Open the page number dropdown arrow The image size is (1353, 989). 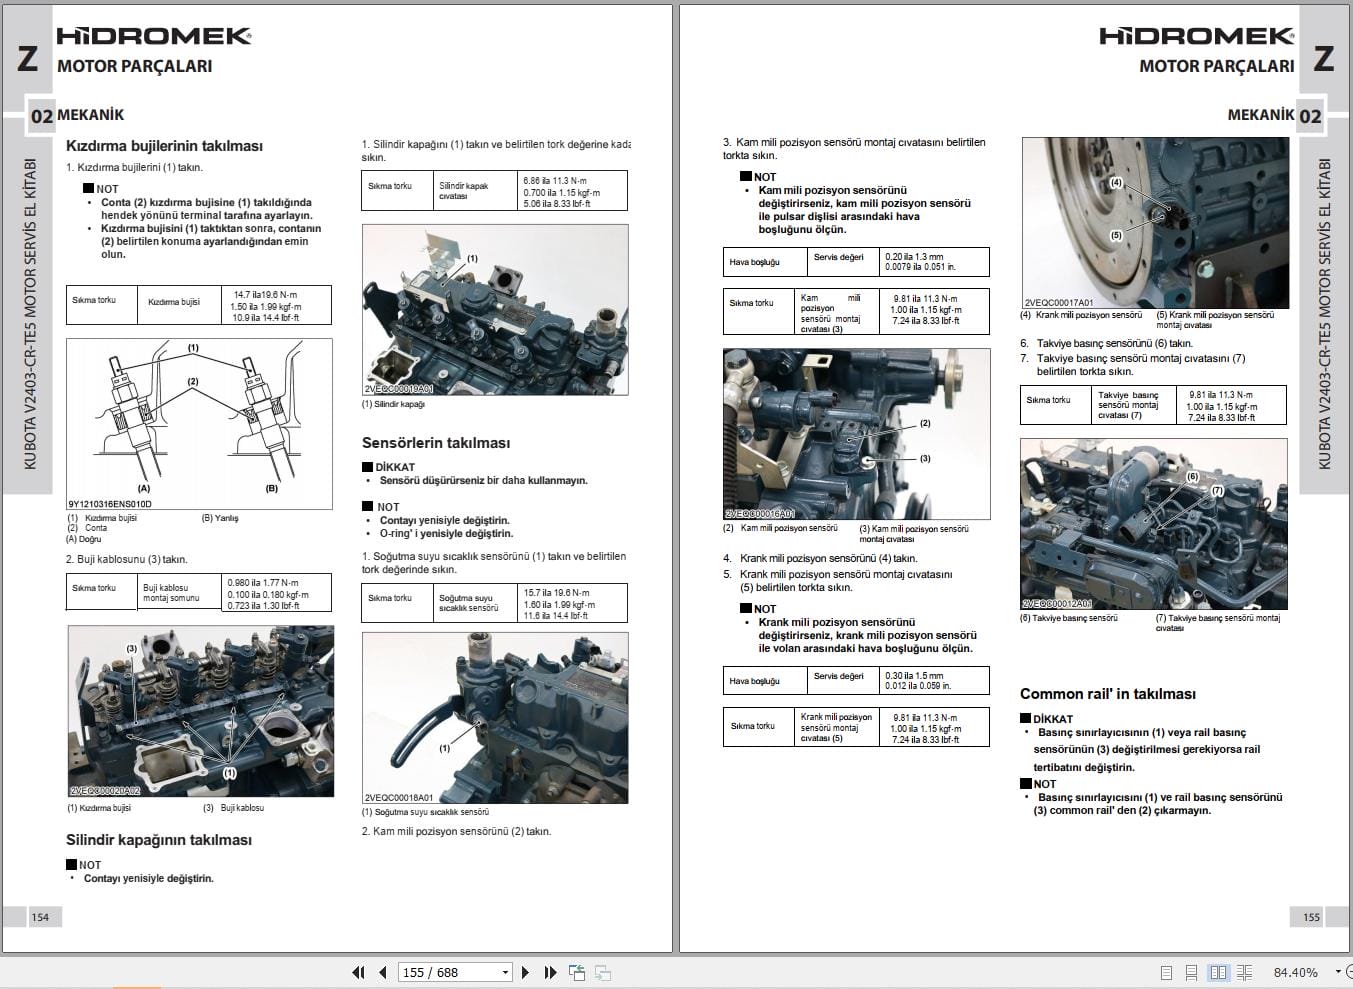505,972
